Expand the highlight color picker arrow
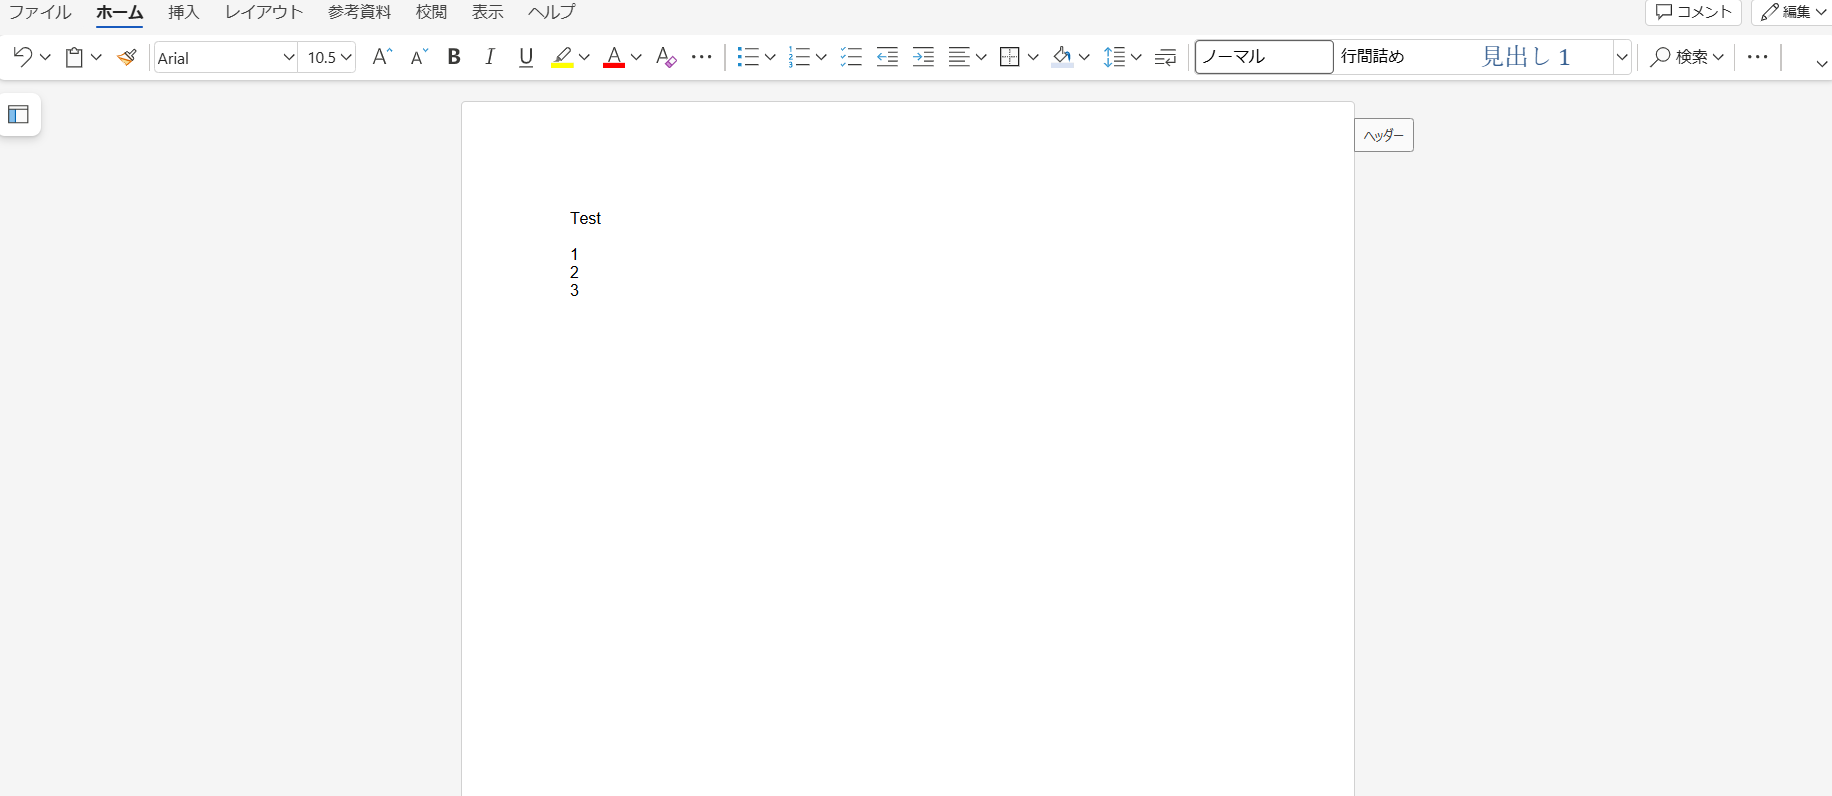 (584, 57)
